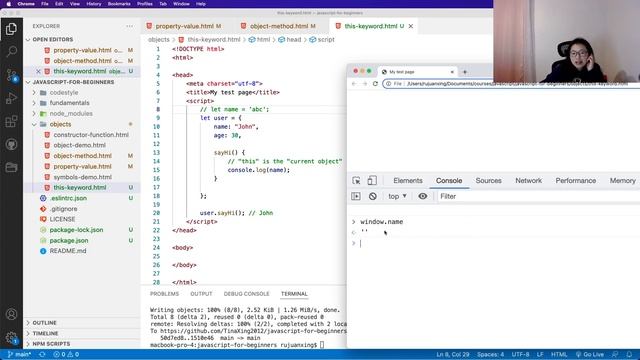Click the HTML language mode in status bar
Image resolution: width=640 pixels, height=360 pixels.
559,354
